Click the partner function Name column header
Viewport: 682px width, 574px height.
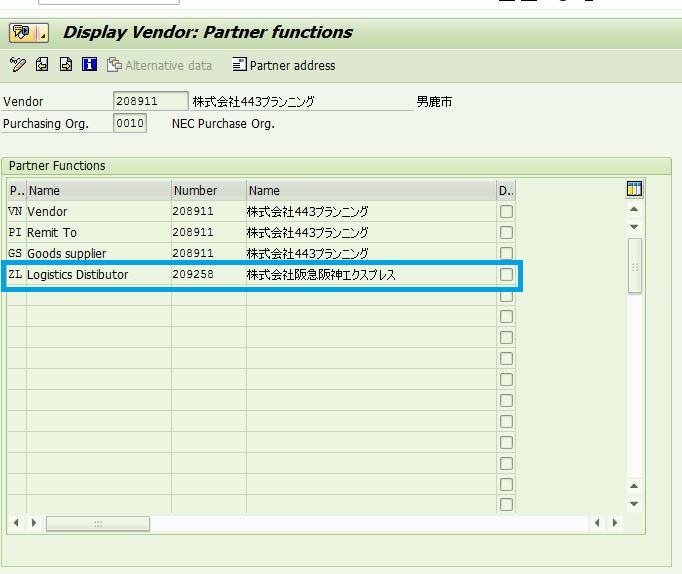[x=98, y=190]
